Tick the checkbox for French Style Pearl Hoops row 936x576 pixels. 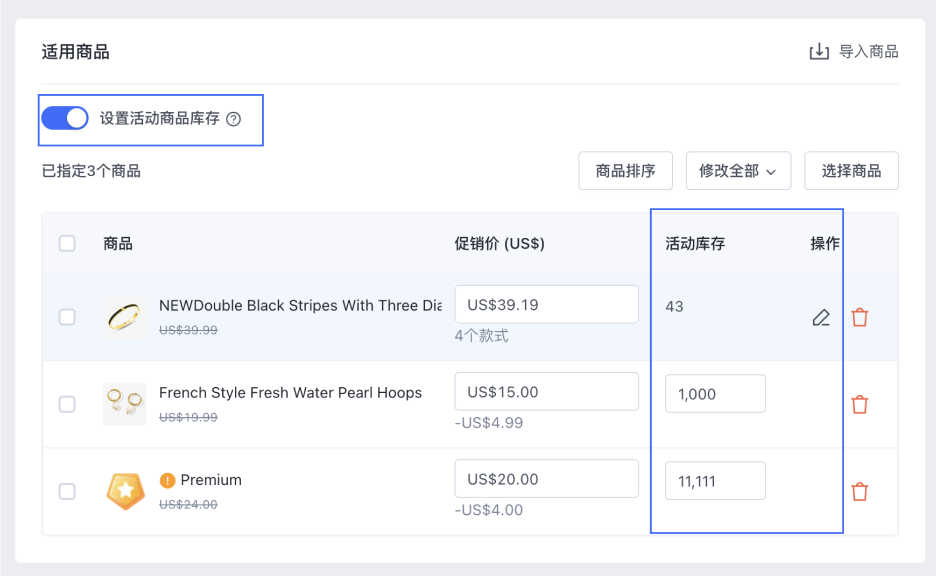pyautogui.click(x=67, y=404)
